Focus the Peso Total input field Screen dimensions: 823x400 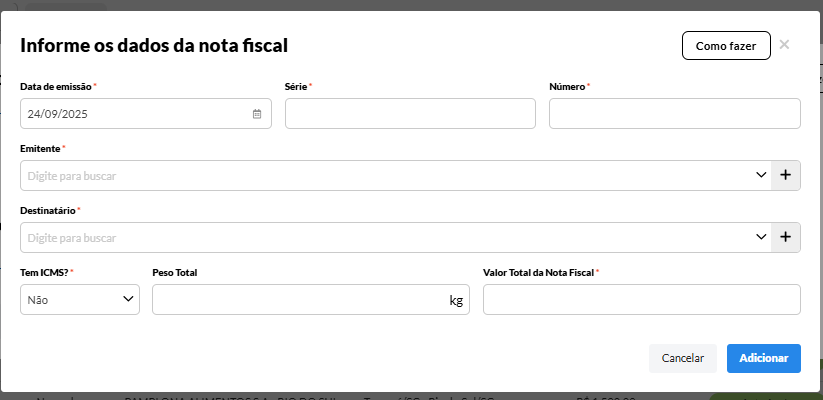(298, 300)
